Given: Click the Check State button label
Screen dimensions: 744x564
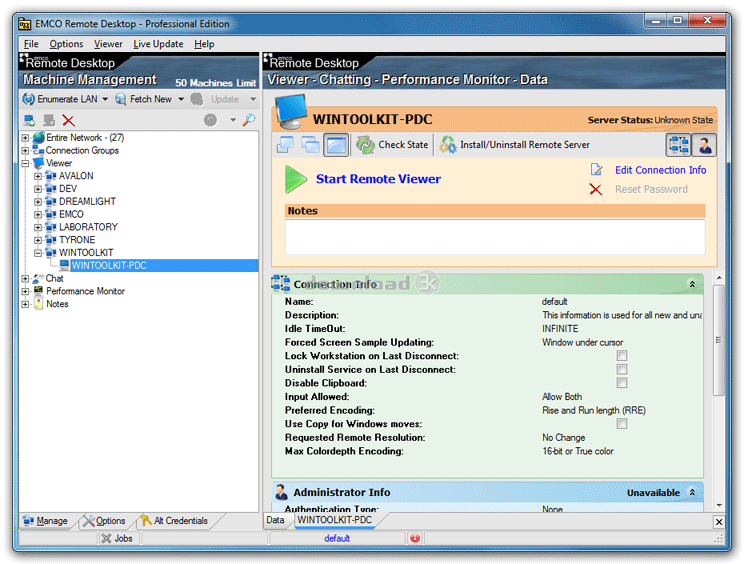Looking at the screenshot, I should (x=403, y=145).
